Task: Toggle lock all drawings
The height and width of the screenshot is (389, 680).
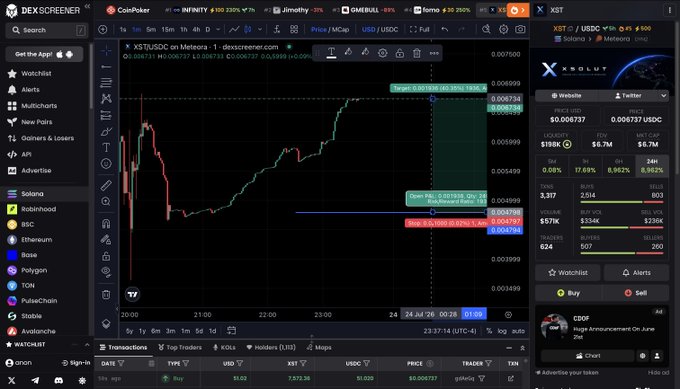Action: click(106, 256)
